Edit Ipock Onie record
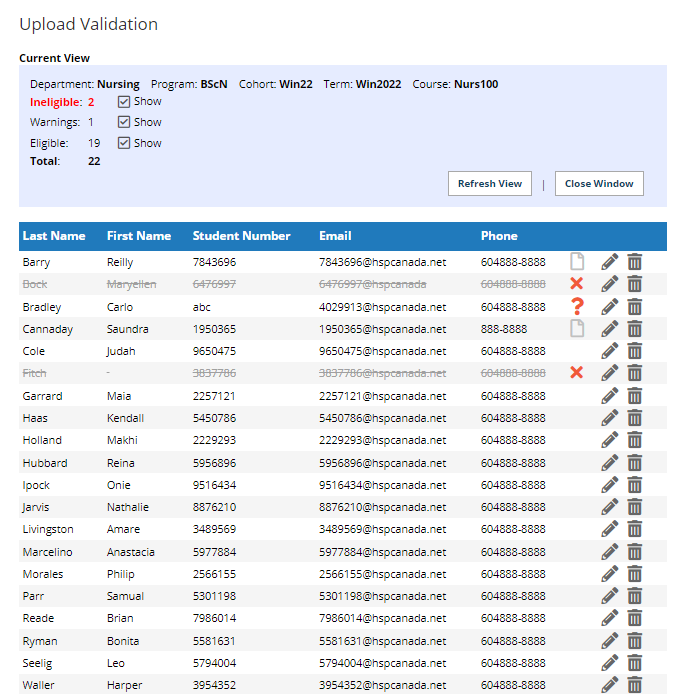 (x=609, y=485)
